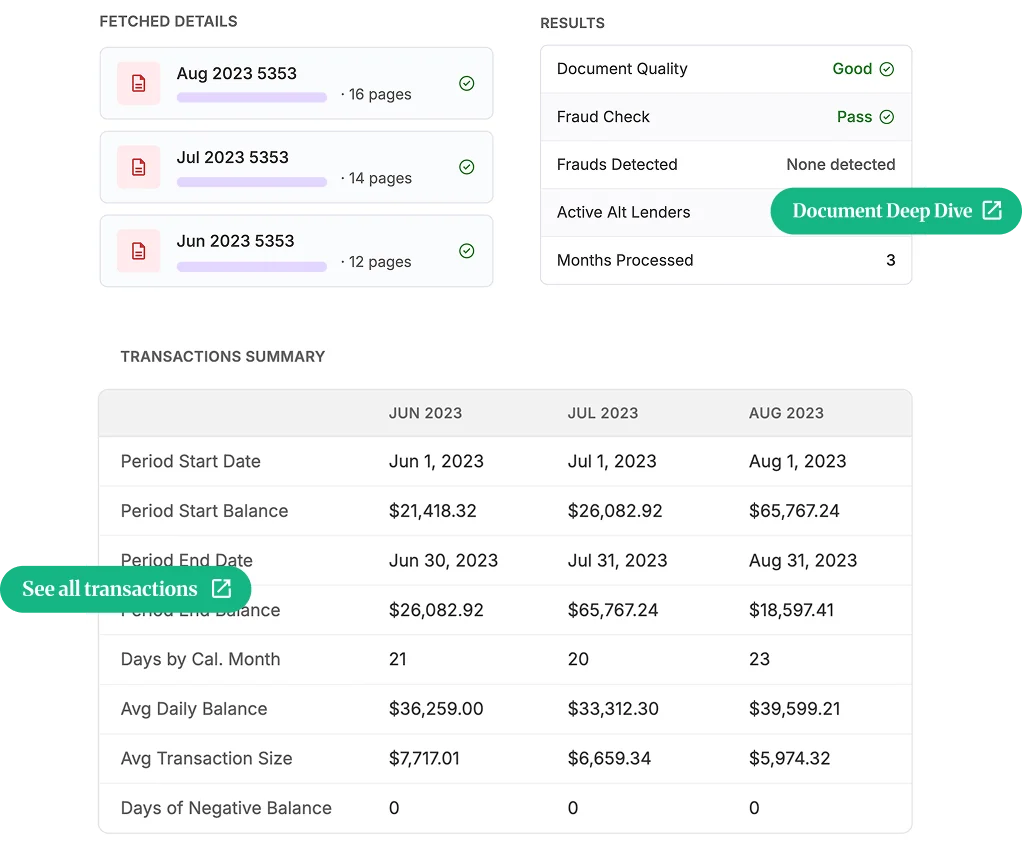Select the JUL 2023 column header

pos(603,413)
